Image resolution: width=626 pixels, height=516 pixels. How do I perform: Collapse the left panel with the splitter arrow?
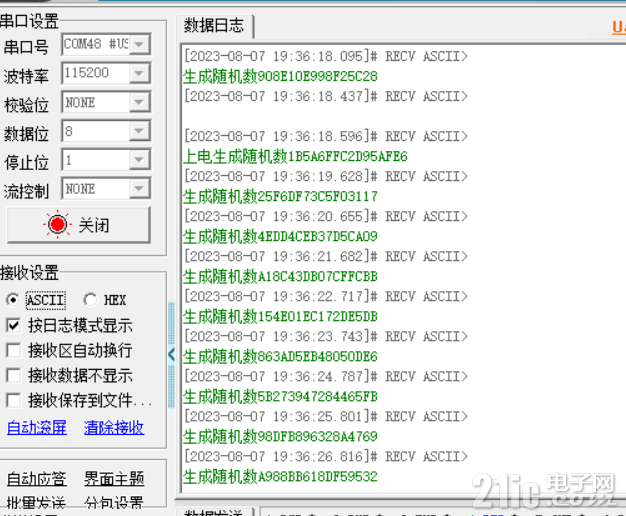[172, 354]
